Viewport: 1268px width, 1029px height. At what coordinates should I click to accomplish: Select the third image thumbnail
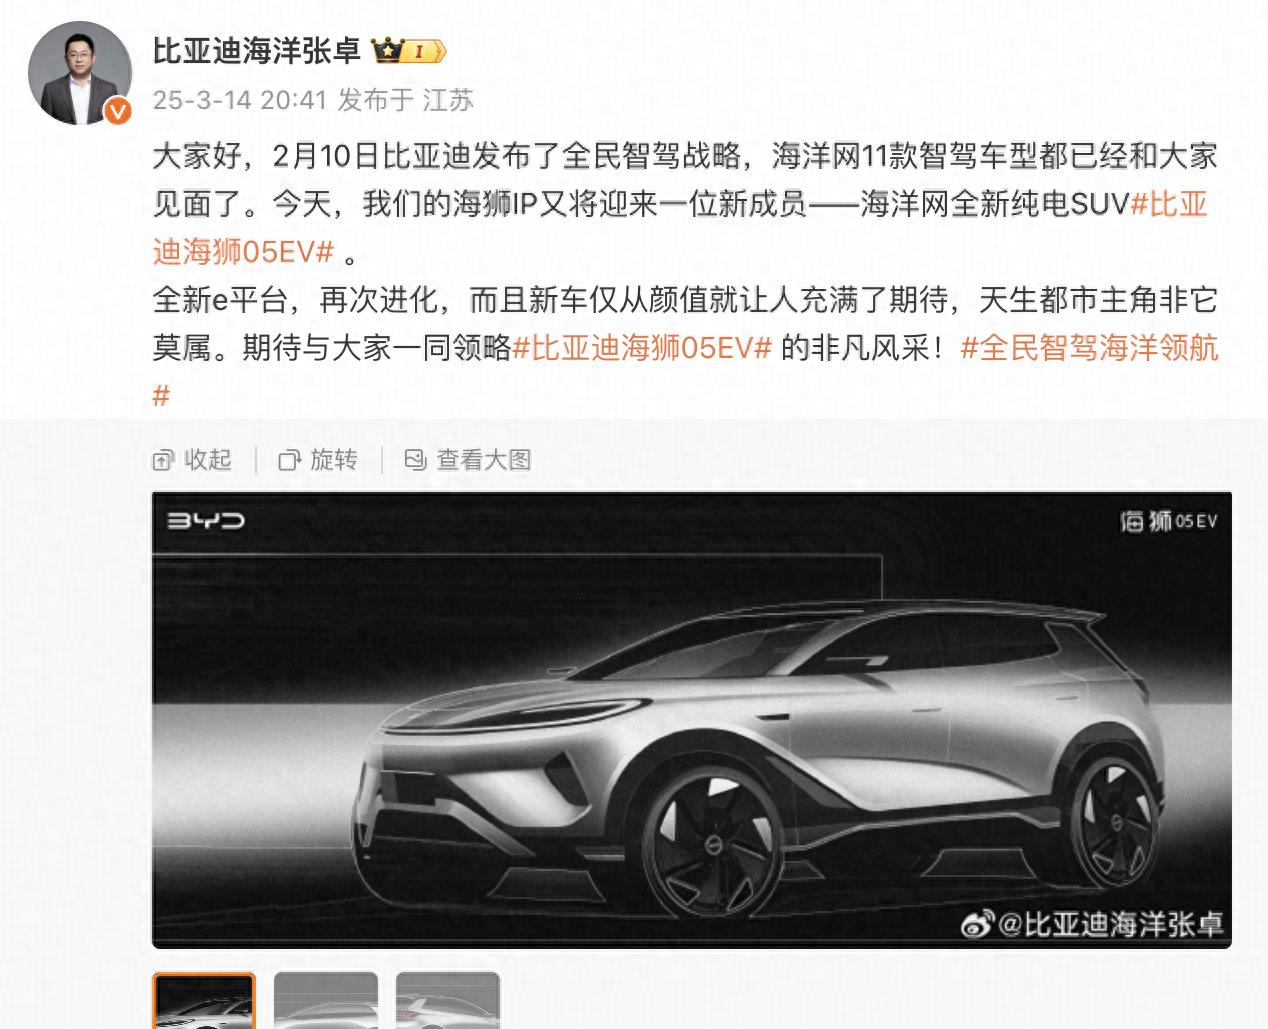[x=448, y=1000]
